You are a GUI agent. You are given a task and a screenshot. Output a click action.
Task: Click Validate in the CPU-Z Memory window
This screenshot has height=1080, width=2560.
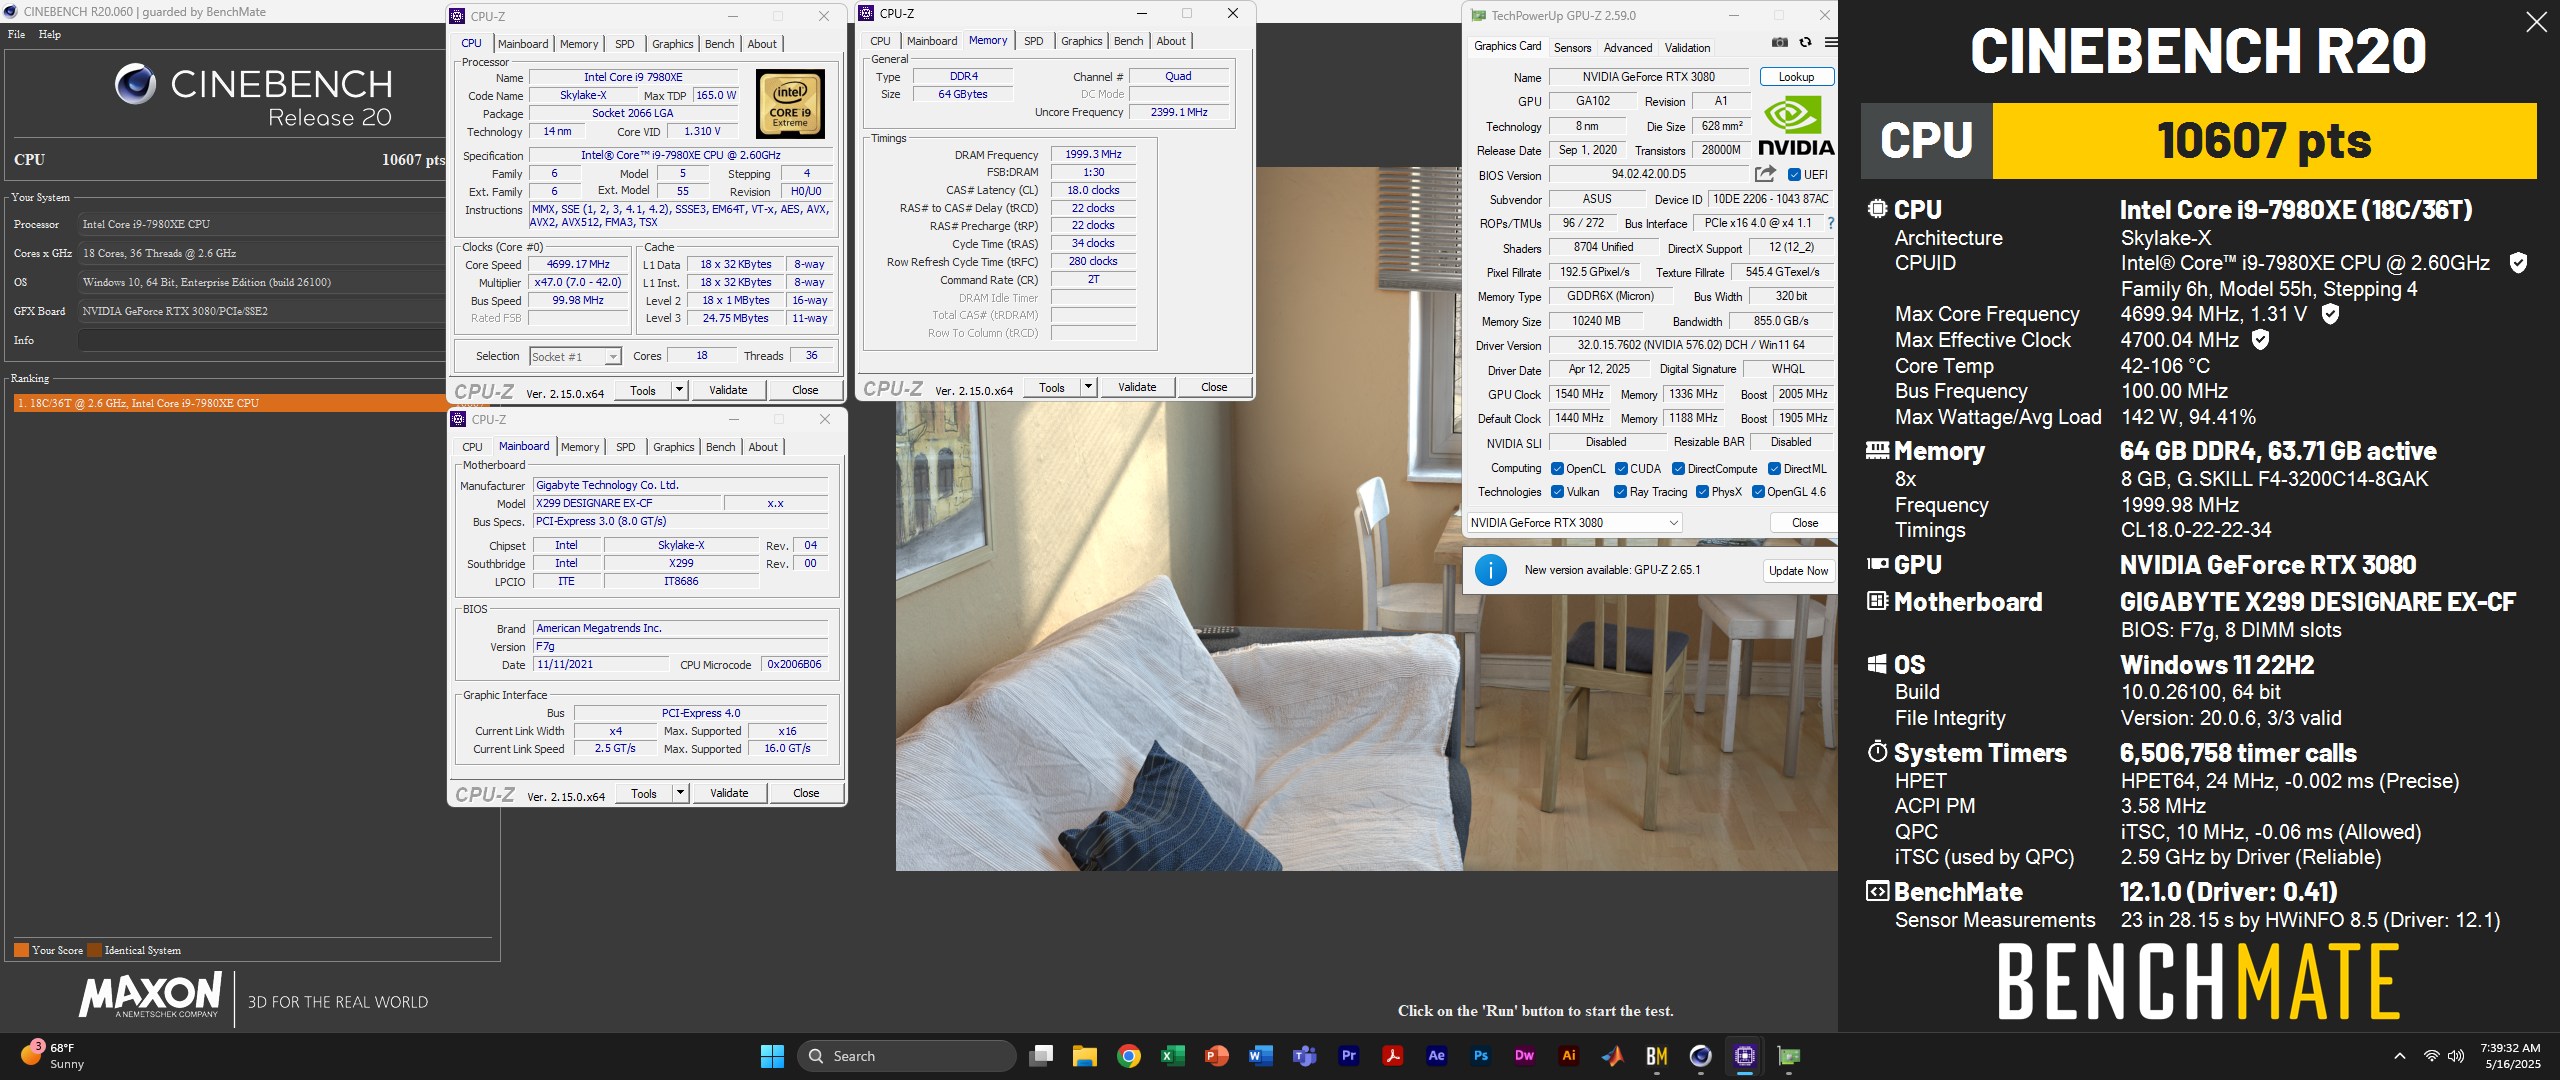click(x=1137, y=387)
